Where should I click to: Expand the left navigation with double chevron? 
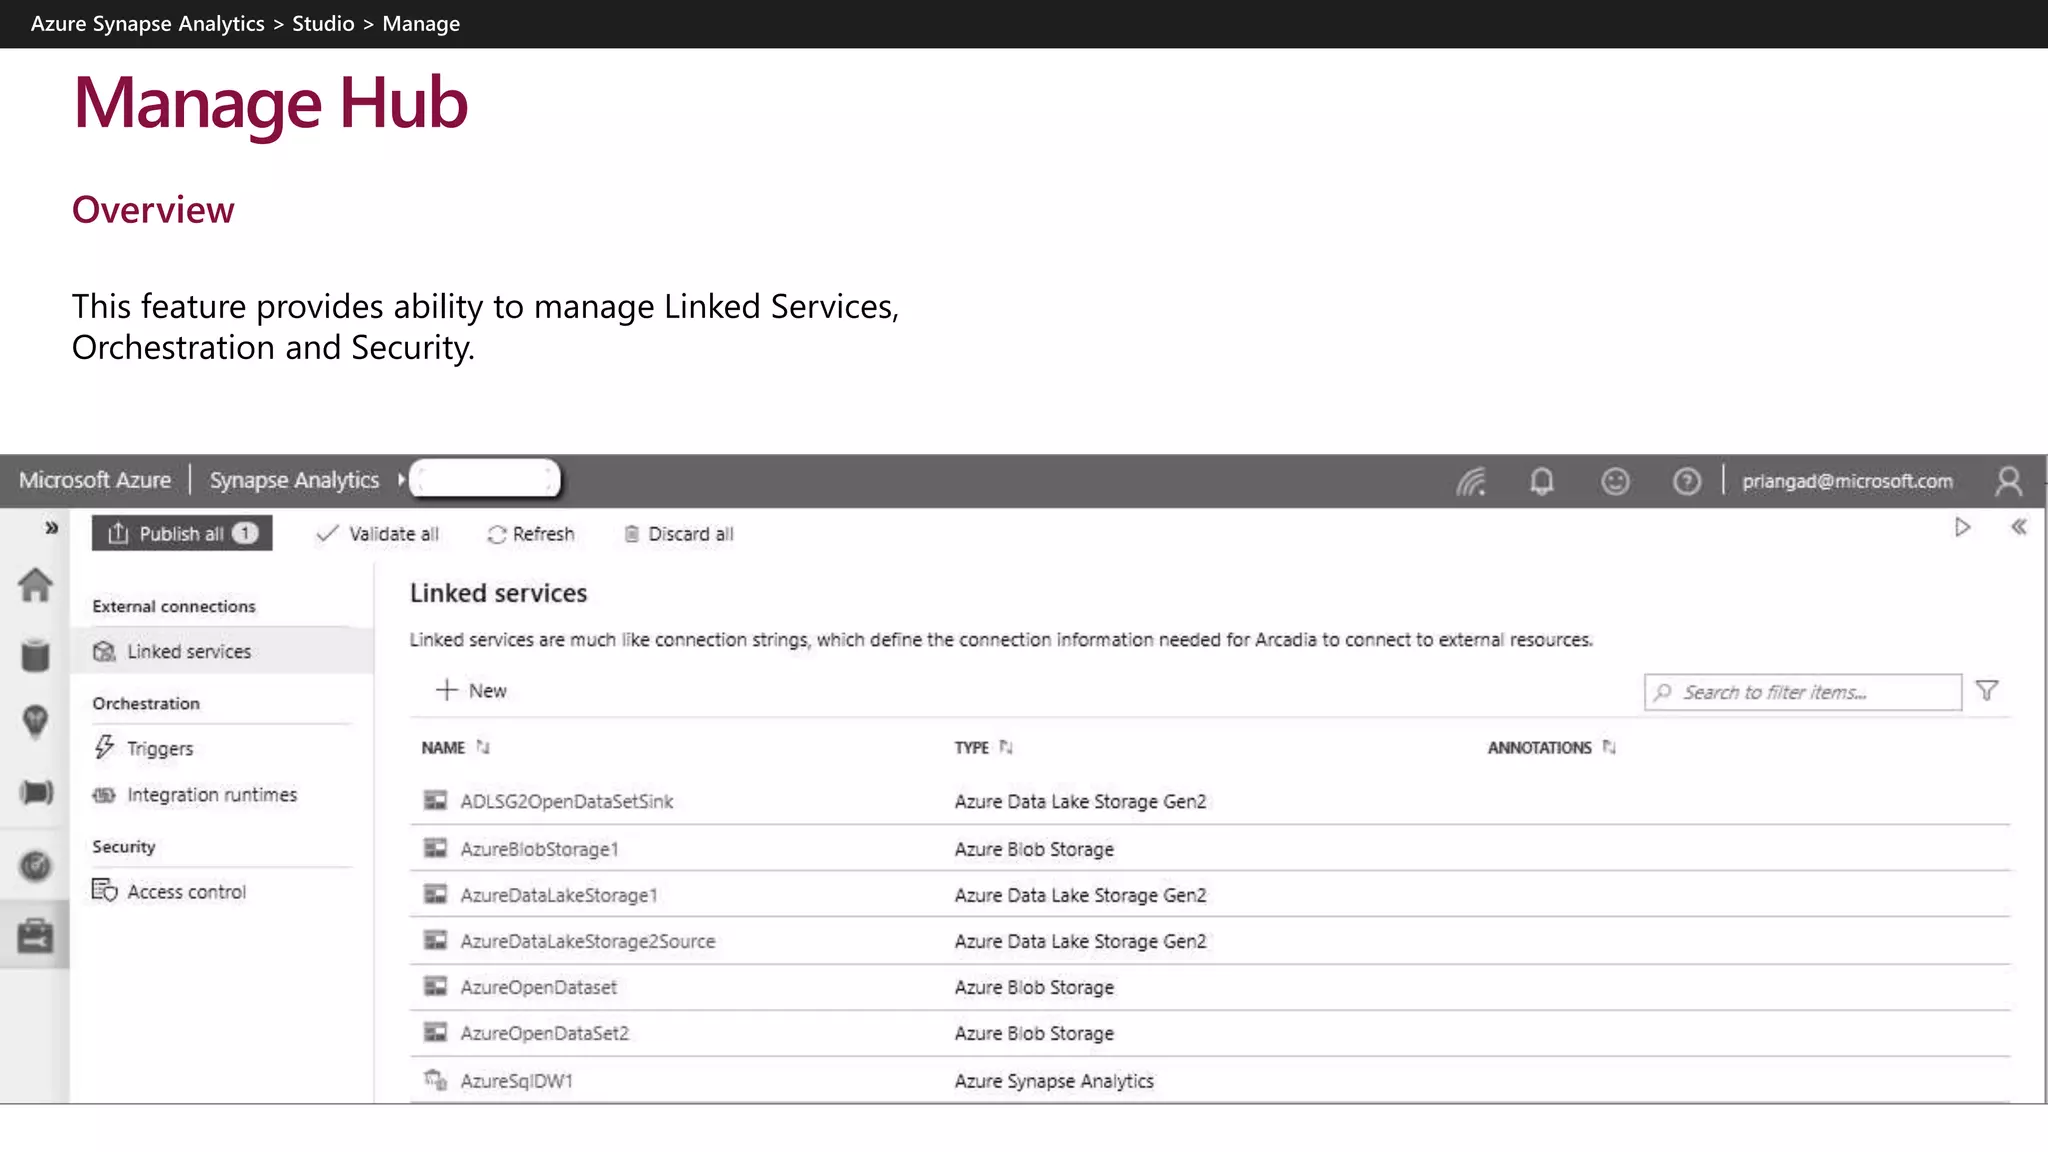(51, 528)
